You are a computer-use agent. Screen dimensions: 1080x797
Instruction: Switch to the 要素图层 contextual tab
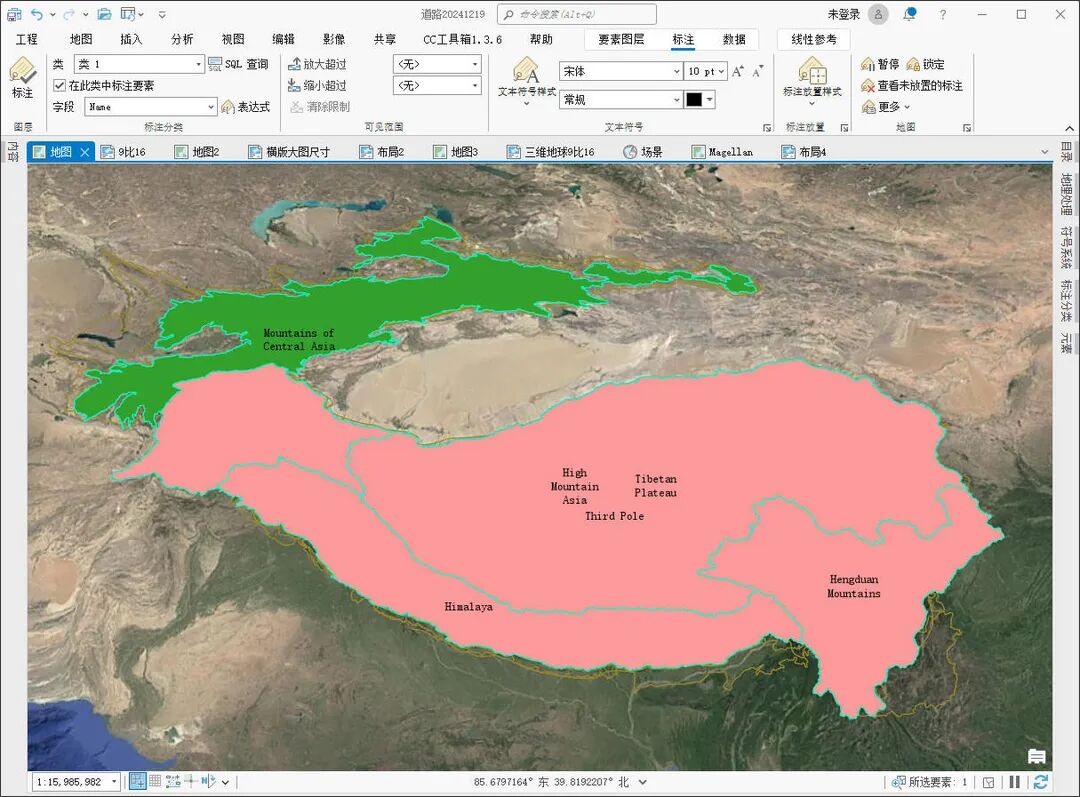621,39
